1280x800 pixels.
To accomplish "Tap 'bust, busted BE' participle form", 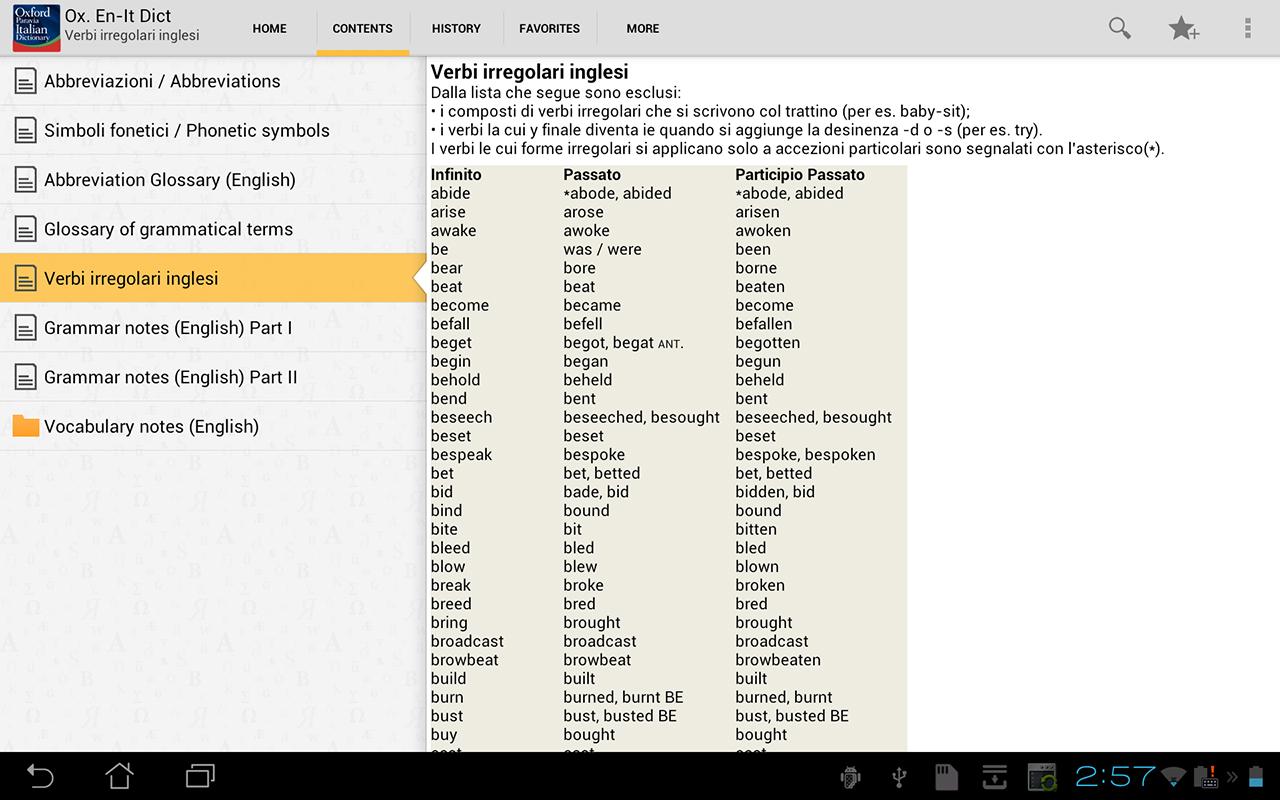I will click(792, 716).
